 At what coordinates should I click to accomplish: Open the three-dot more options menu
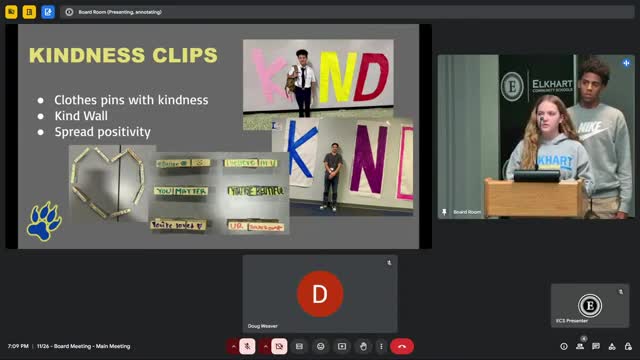tap(381, 347)
